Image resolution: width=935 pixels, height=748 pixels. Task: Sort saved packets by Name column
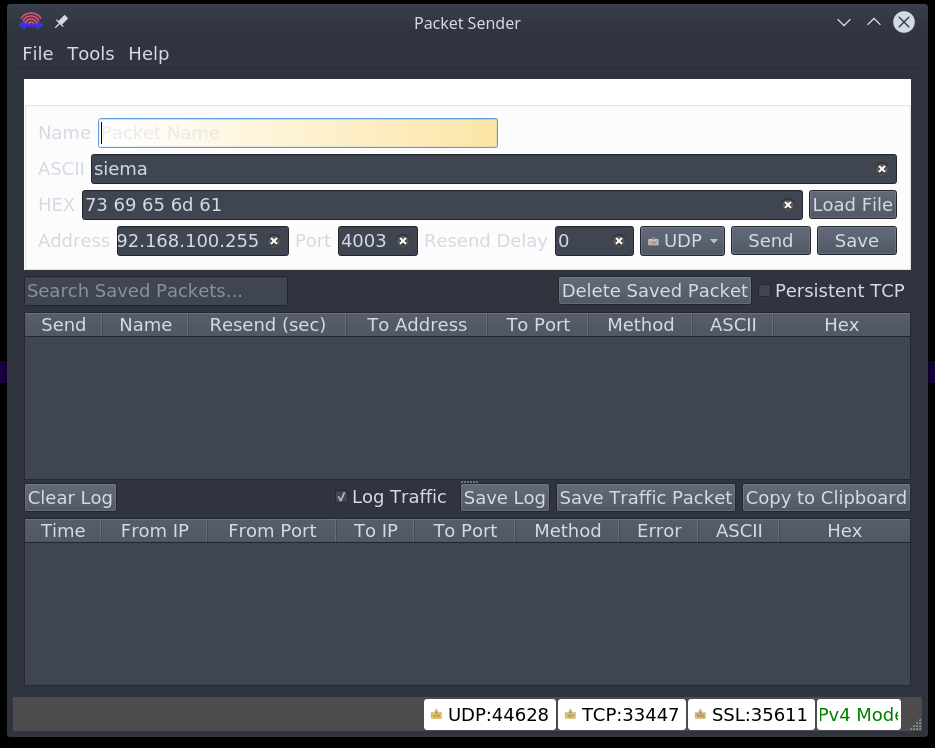click(x=145, y=324)
